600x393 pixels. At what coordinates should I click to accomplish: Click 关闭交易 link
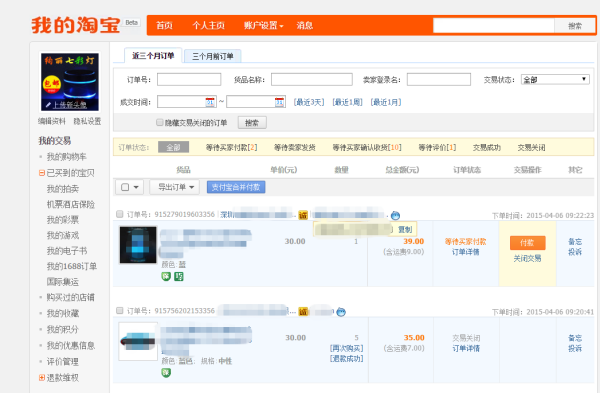527,259
